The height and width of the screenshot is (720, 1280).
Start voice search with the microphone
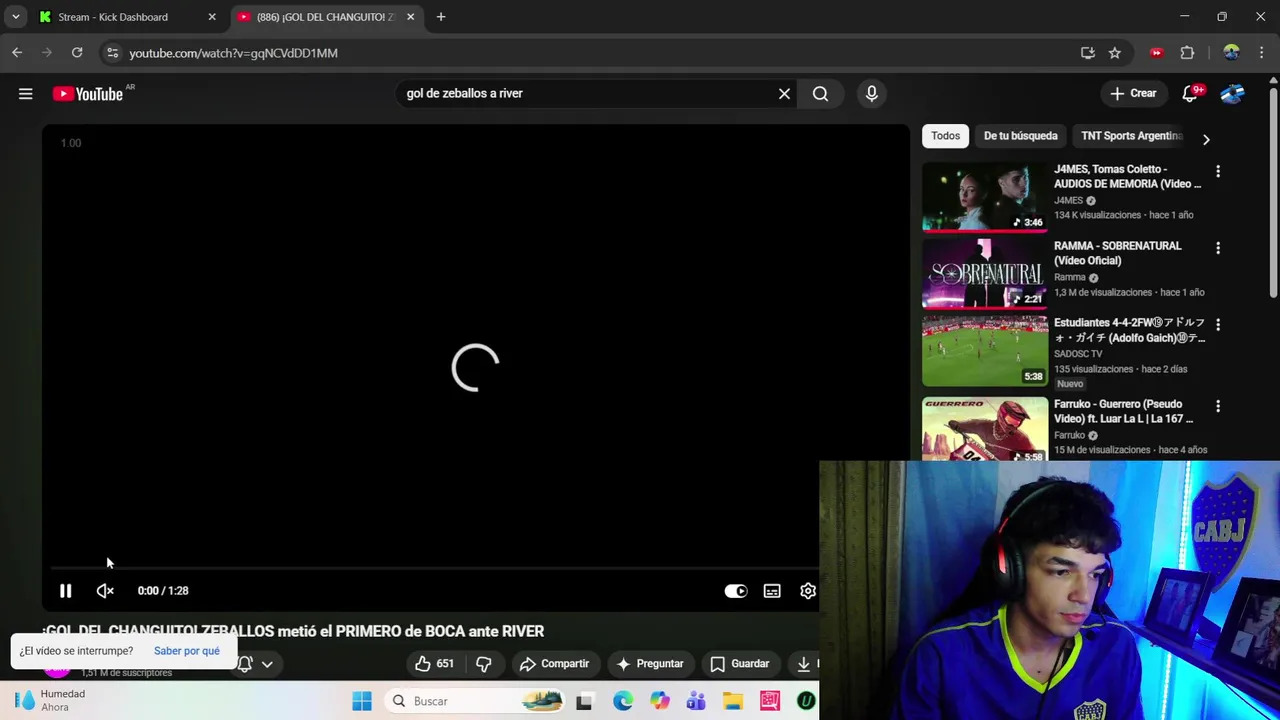coord(872,93)
